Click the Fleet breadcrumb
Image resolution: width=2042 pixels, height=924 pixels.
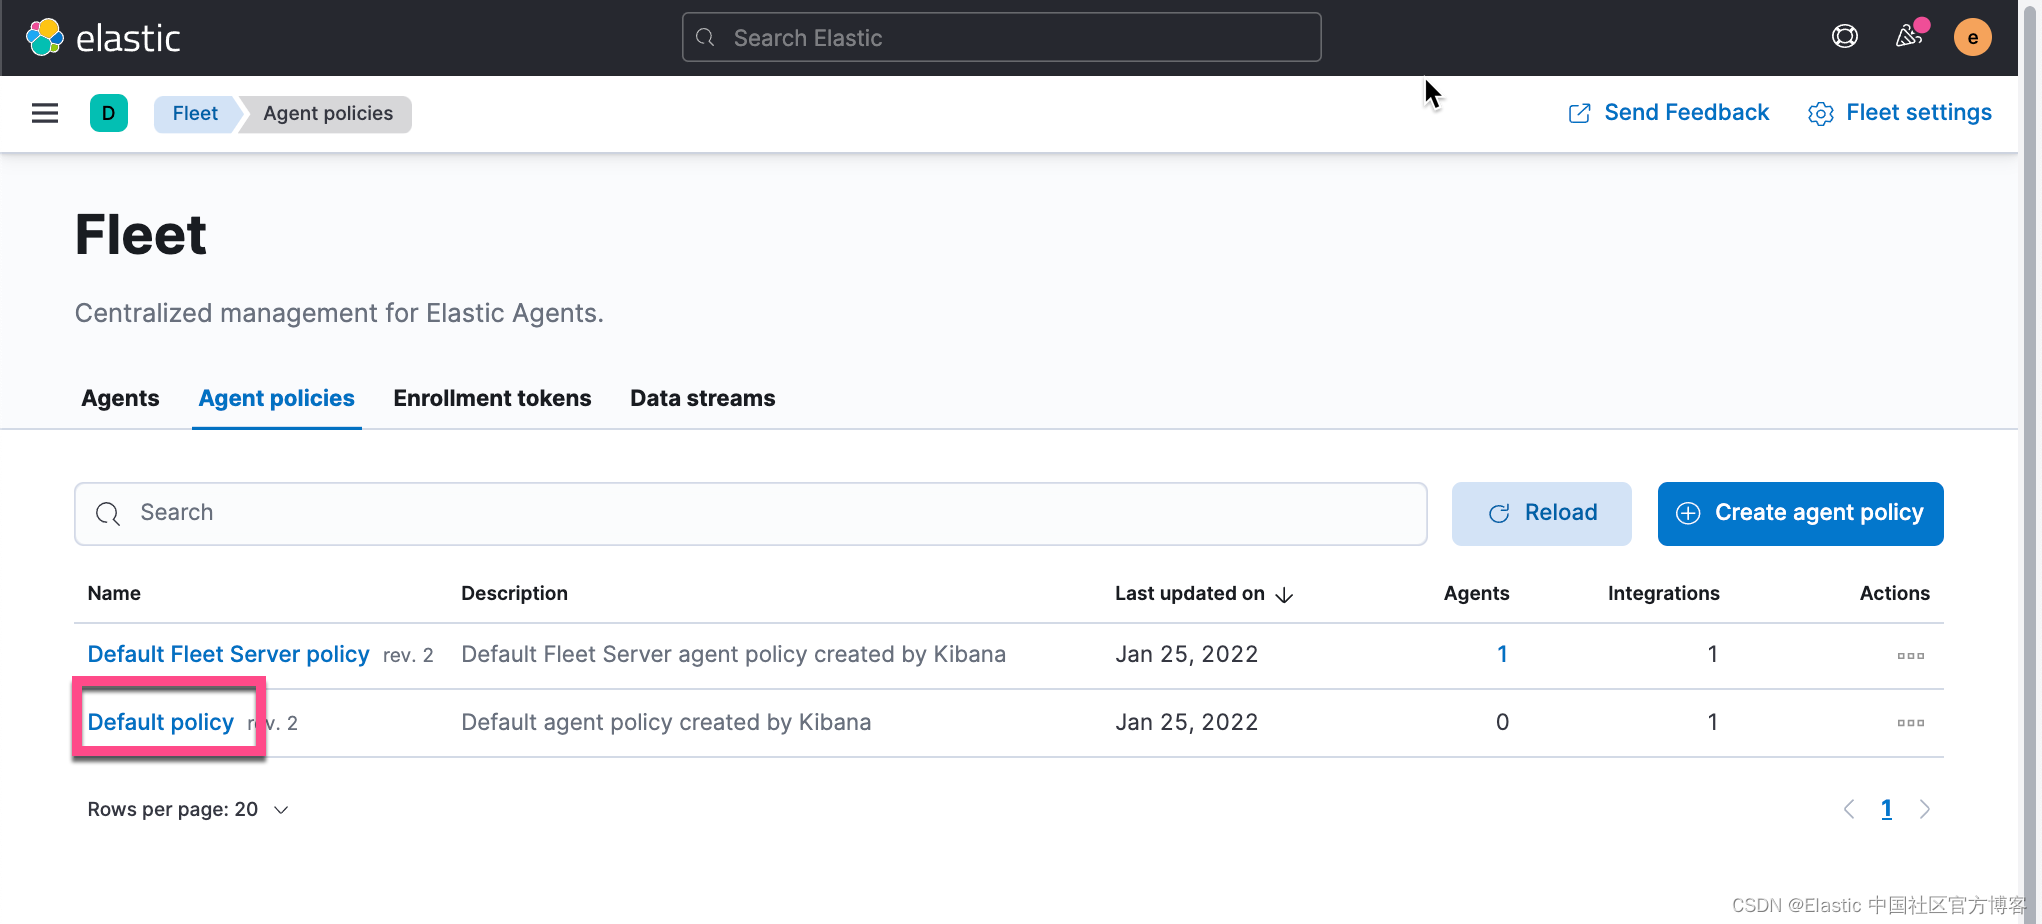pos(195,114)
